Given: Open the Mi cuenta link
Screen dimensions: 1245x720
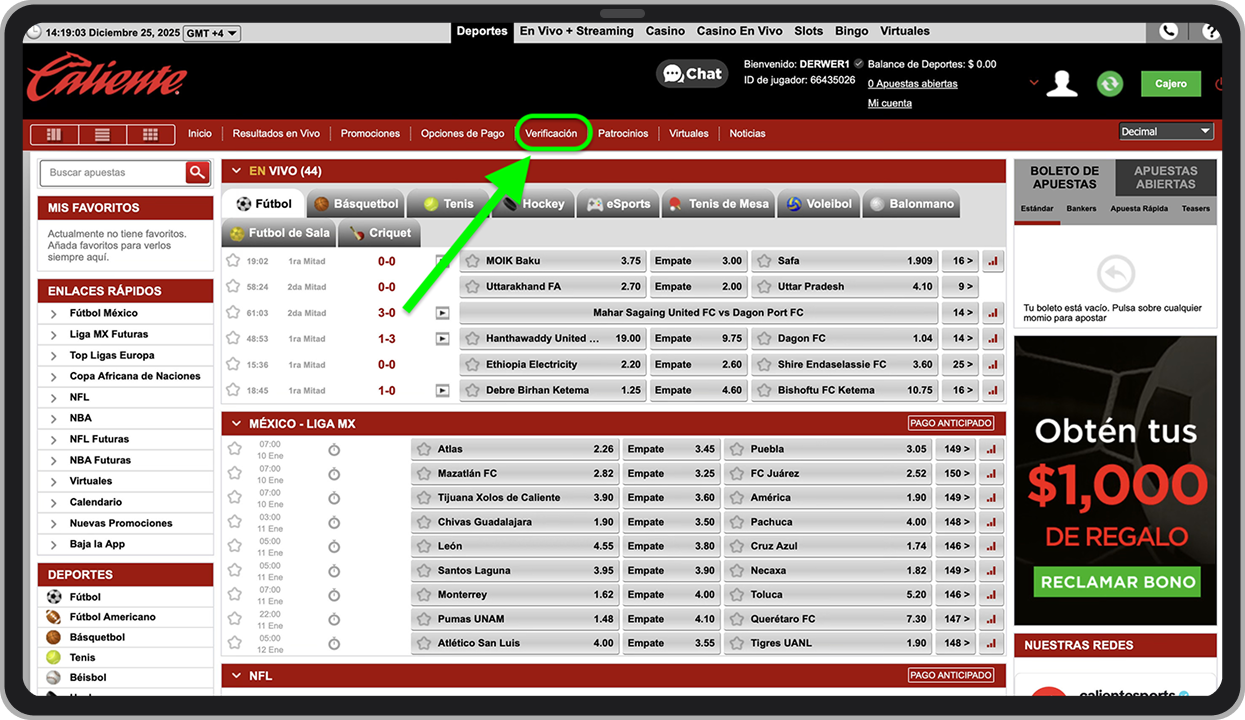Looking at the screenshot, I should (x=889, y=104).
